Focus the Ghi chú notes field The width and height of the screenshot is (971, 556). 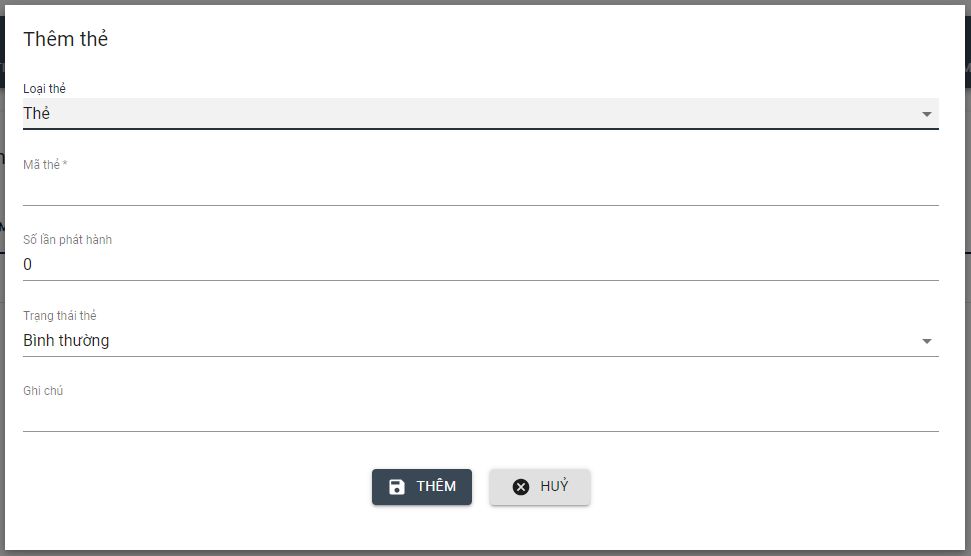[480, 416]
